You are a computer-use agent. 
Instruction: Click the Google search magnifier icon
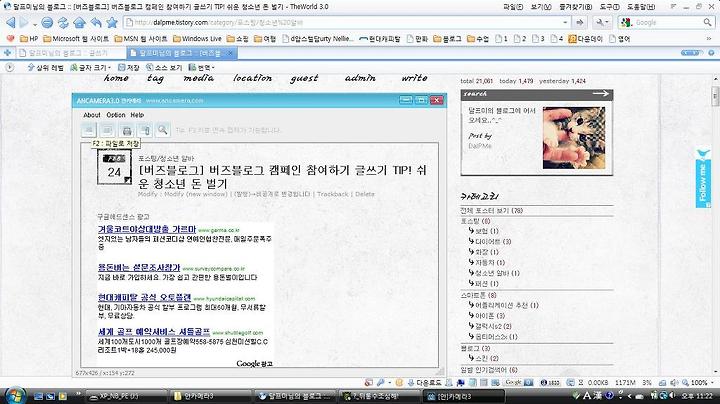[x=707, y=22]
